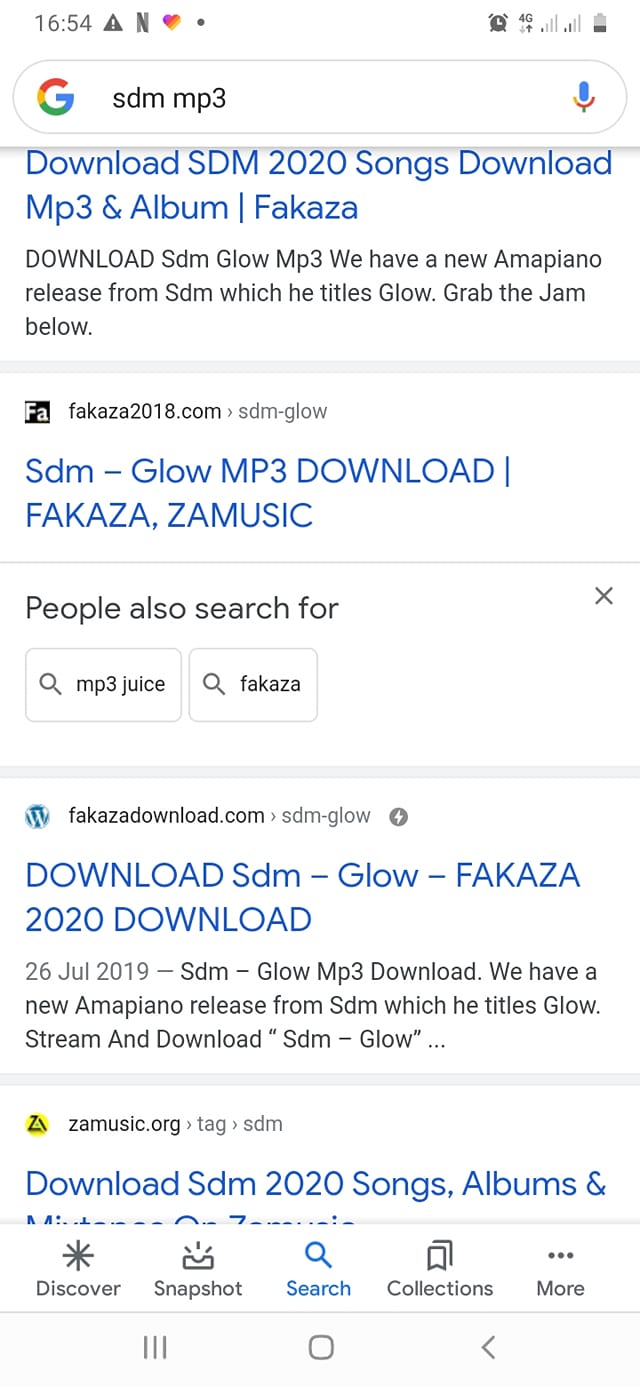Open DOWNLOAD Sdm – Glow – FAKAZA 2020 link

[302, 897]
